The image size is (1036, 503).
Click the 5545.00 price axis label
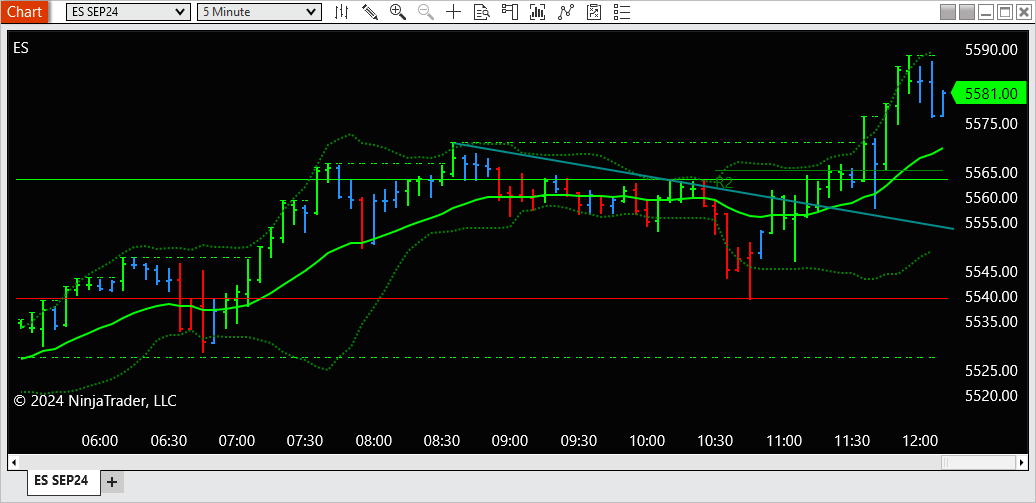[990, 272]
